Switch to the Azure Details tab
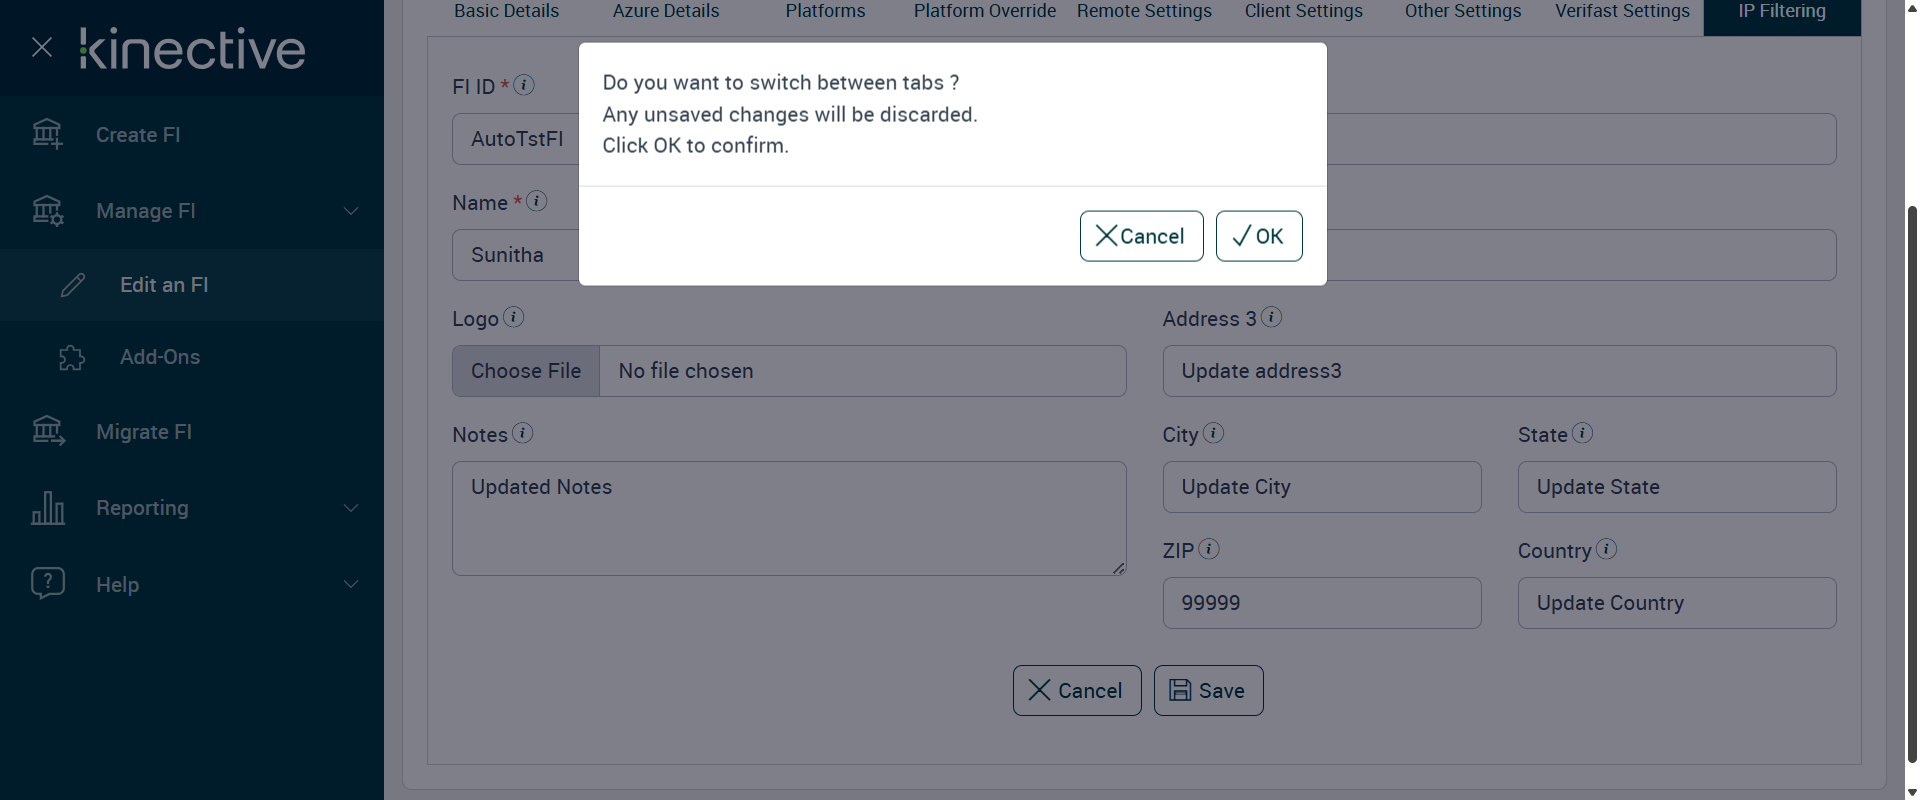 coord(666,12)
